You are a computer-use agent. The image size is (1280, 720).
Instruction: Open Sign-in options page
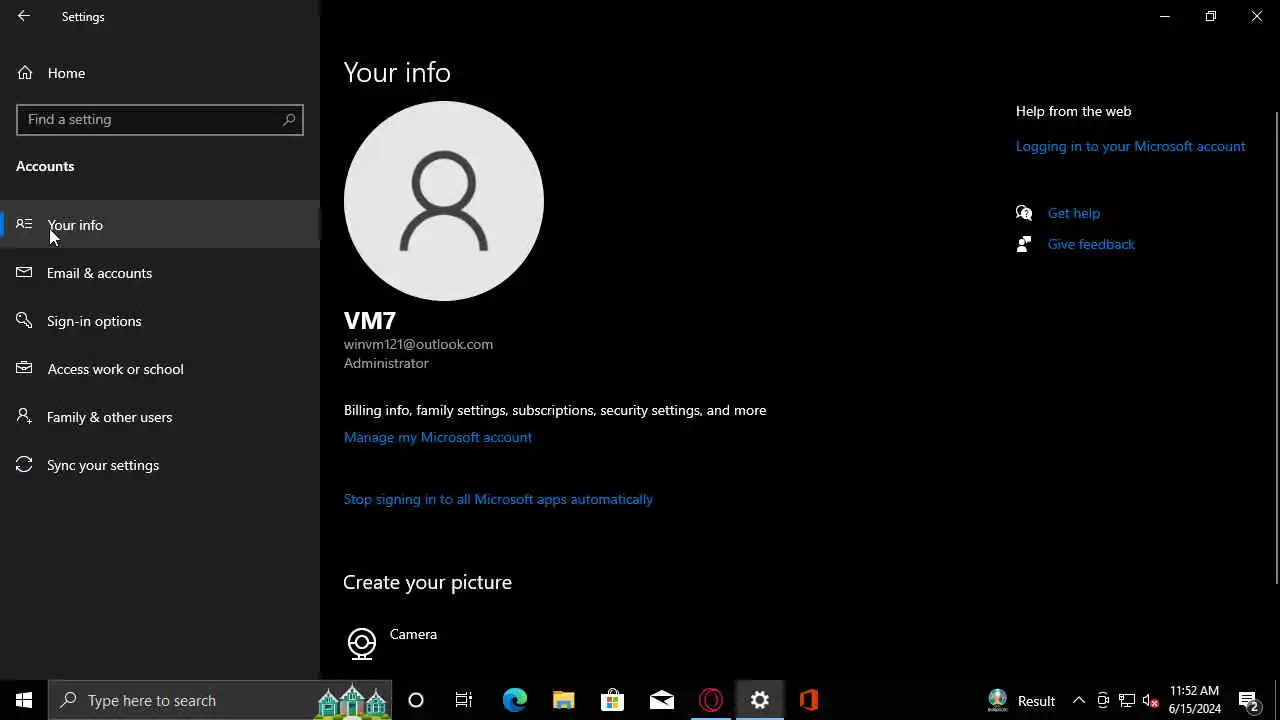(x=160, y=321)
